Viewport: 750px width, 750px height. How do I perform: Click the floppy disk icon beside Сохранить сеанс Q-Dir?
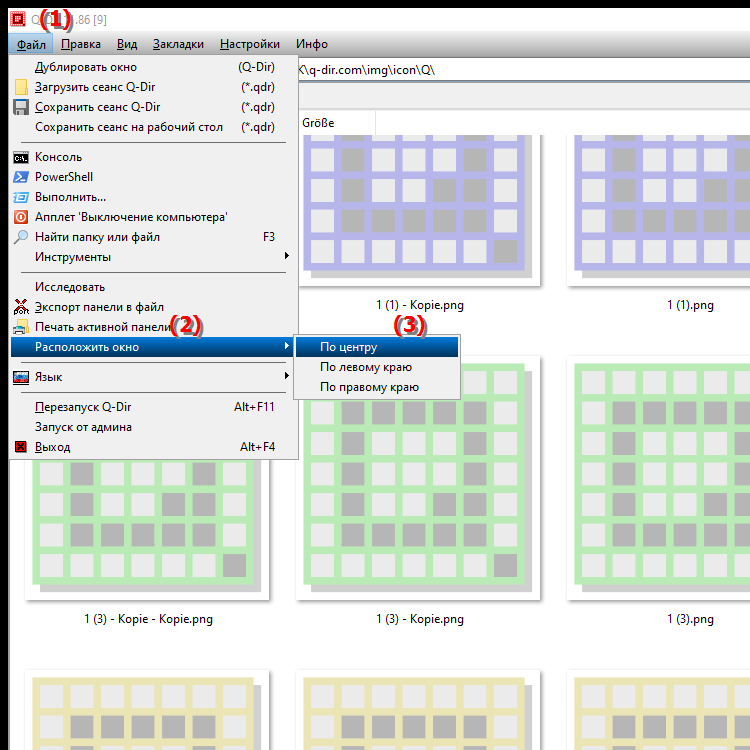click(x=21, y=107)
